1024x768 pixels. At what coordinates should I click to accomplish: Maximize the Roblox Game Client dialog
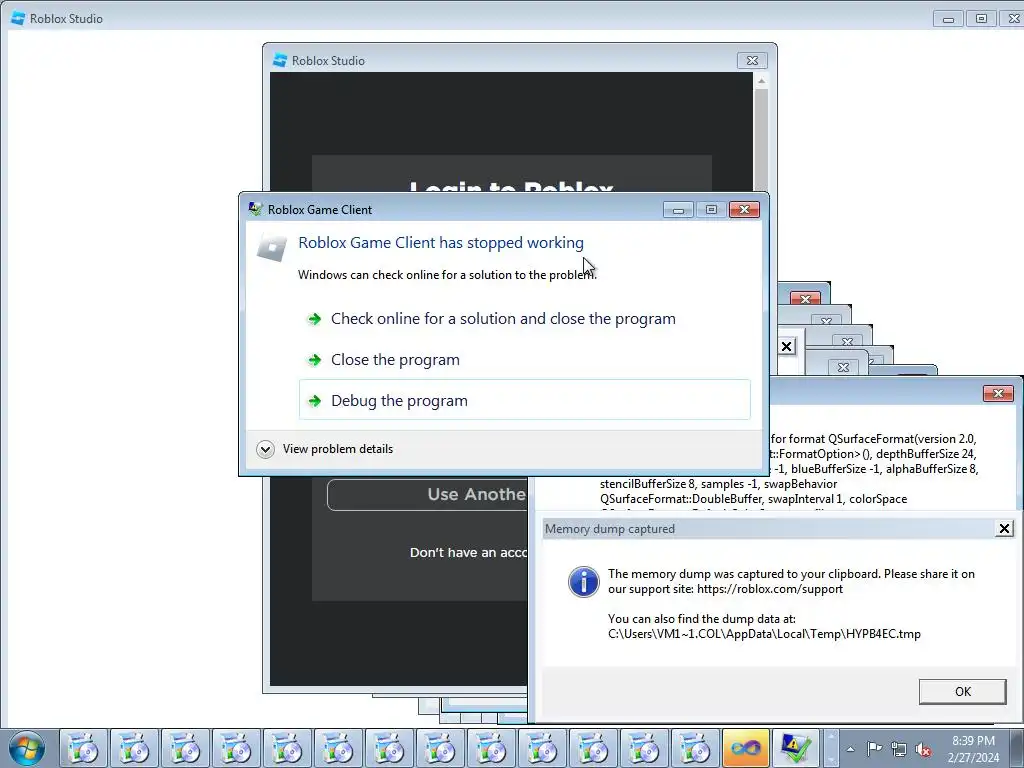tap(711, 210)
